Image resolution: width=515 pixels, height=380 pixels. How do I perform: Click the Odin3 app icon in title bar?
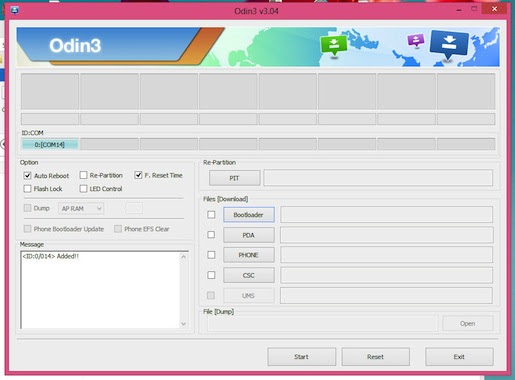tap(14, 11)
